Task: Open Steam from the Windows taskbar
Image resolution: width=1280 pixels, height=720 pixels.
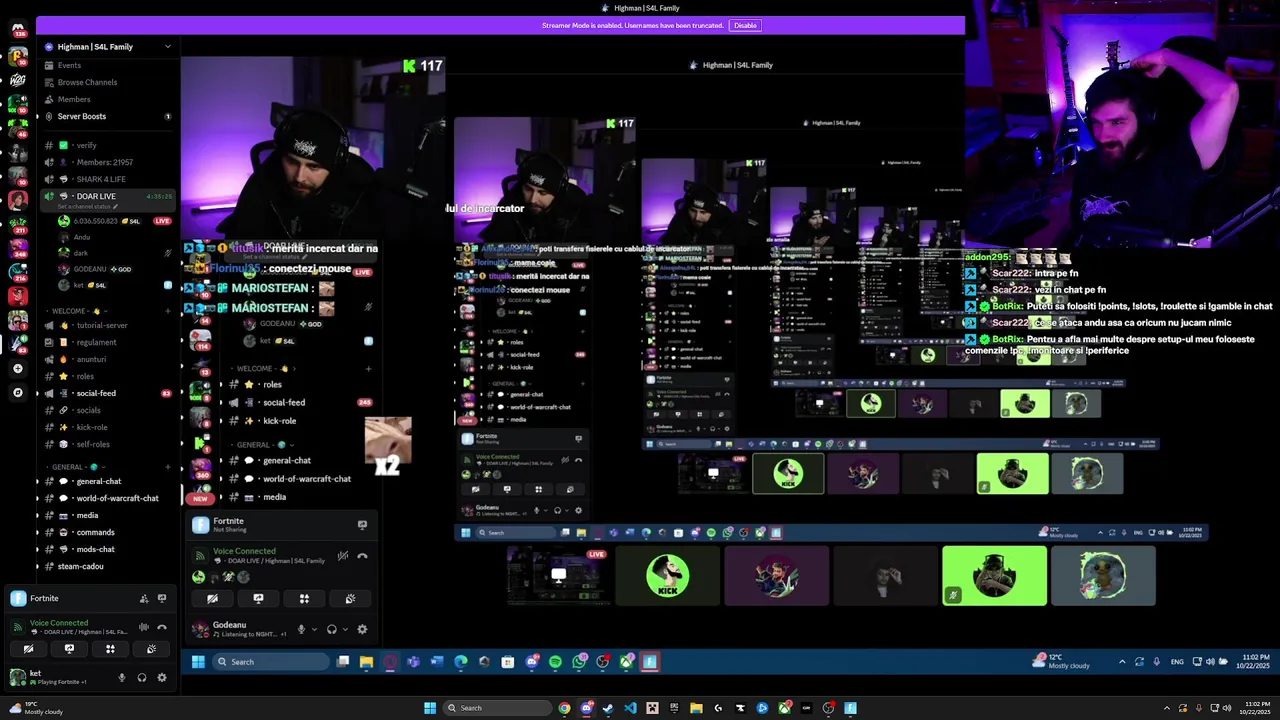Action: coord(608,708)
